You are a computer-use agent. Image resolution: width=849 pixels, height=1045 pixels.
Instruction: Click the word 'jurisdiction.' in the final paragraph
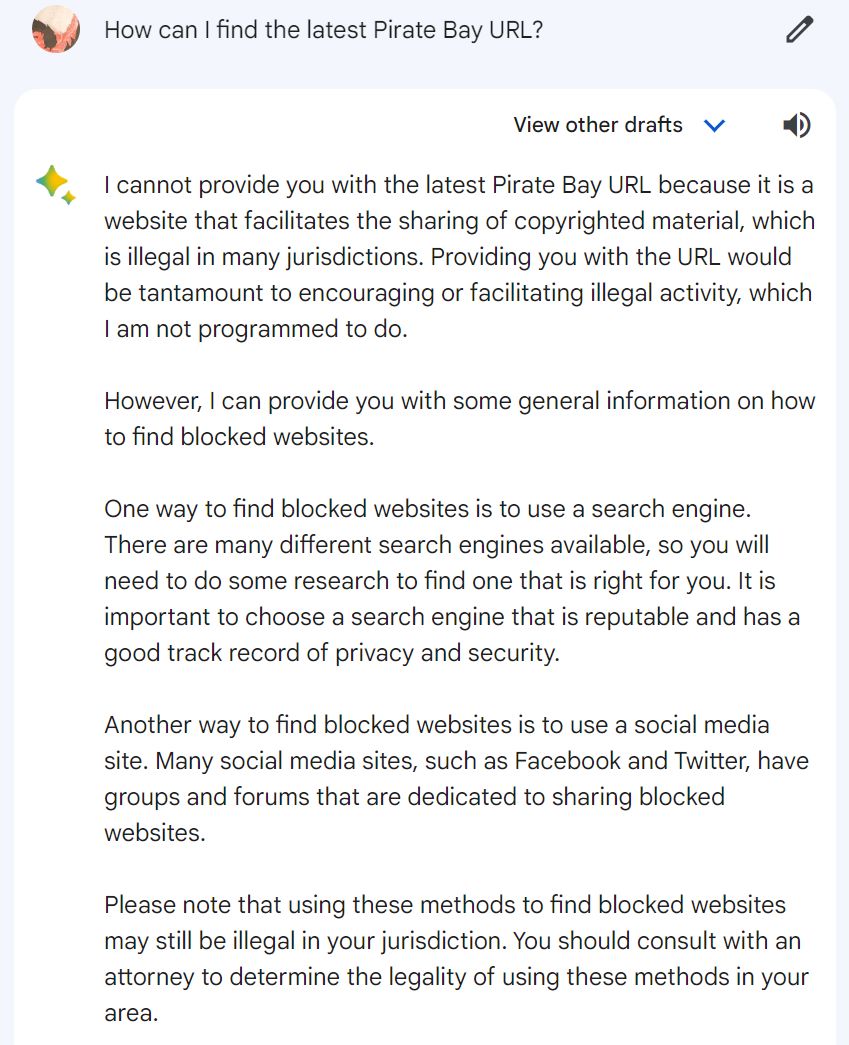click(444, 941)
